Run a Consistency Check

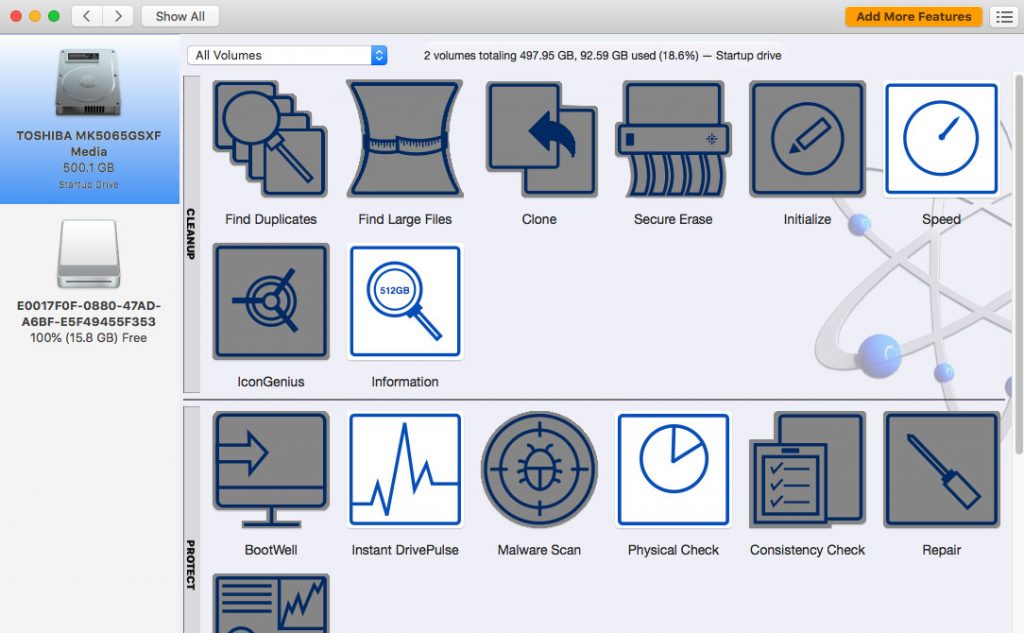click(807, 469)
